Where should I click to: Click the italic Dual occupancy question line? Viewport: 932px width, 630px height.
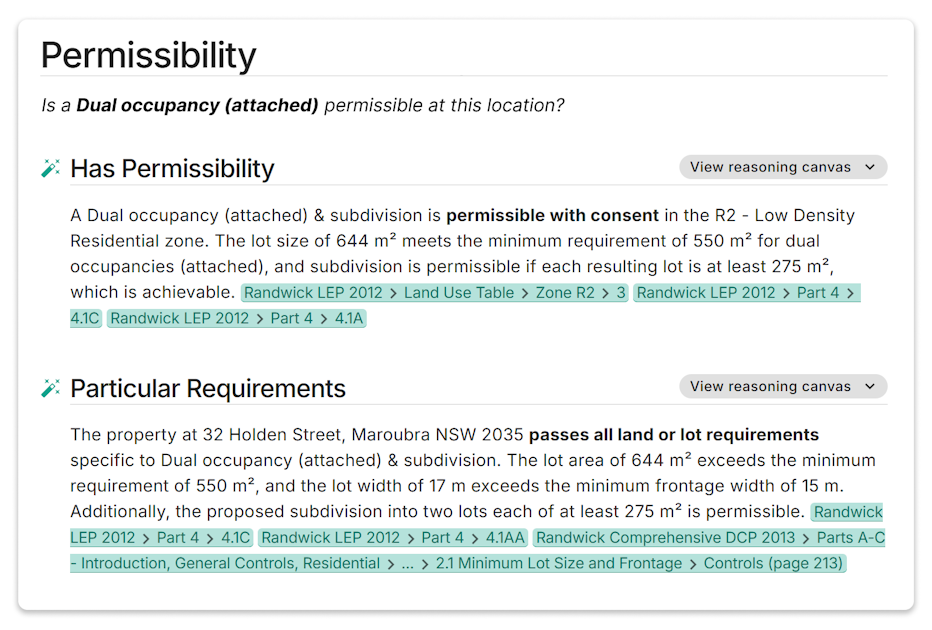[302, 105]
